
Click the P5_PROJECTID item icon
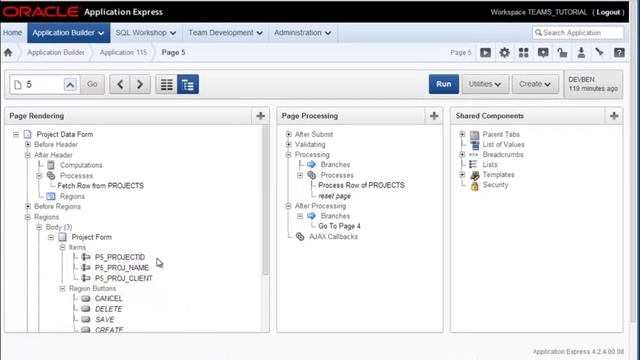86,257
